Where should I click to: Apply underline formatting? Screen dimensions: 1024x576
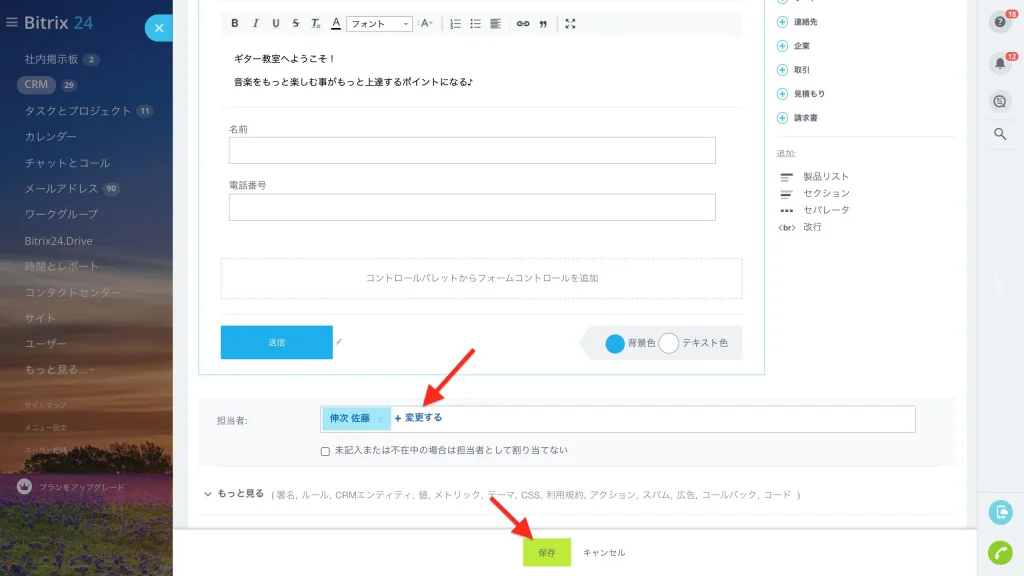276,24
